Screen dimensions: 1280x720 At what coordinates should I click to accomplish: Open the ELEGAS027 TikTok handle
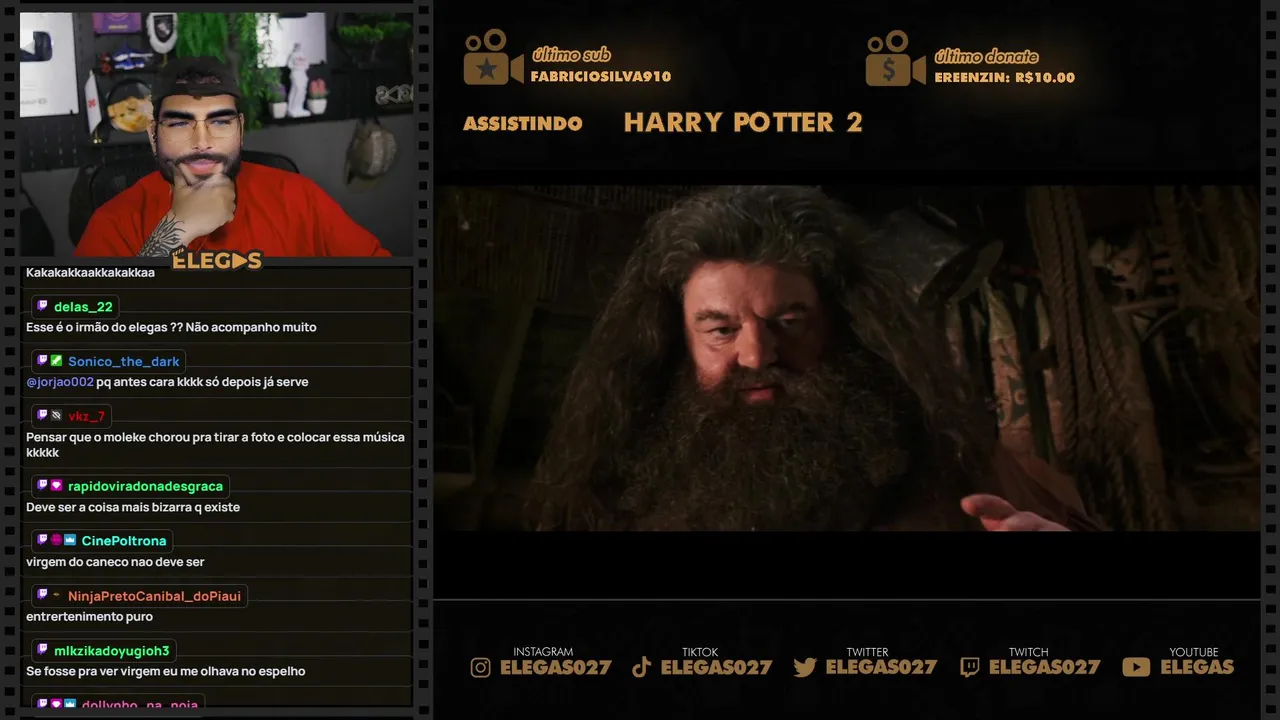point(716,667)
